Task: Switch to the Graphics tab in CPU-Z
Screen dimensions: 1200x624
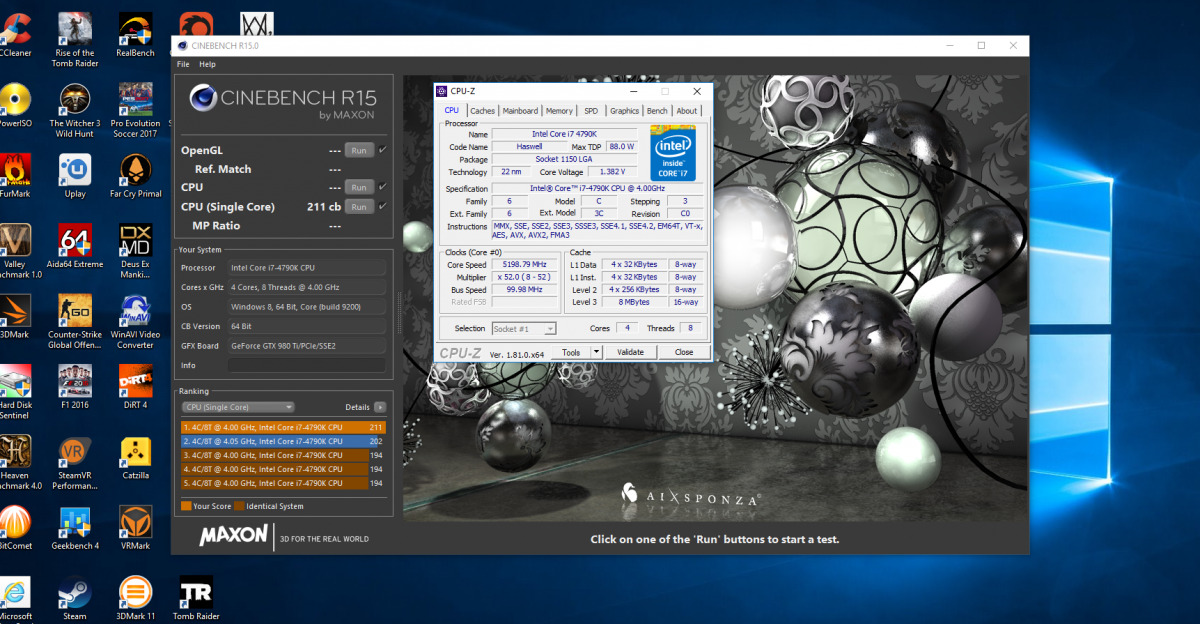Action: (624, 111)
